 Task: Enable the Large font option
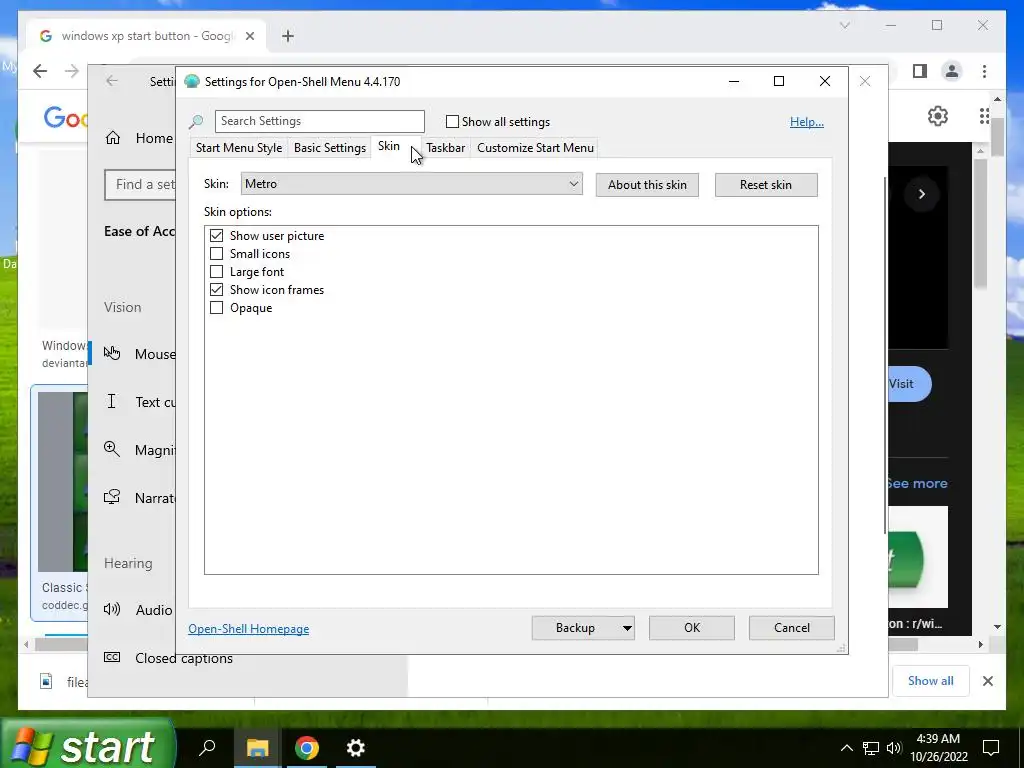pos(216,272)
